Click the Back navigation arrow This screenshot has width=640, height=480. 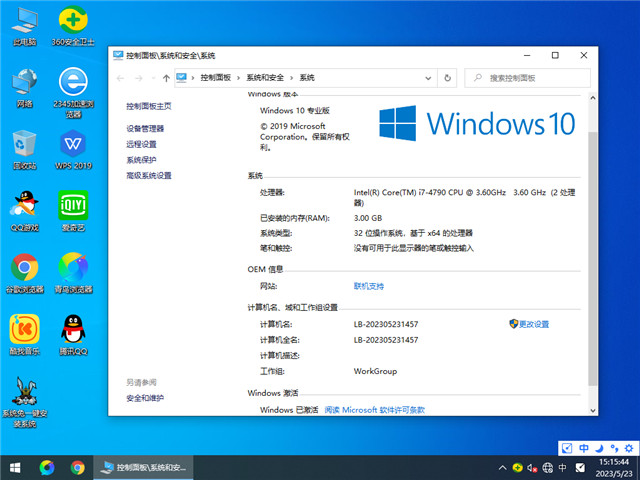click(120, 78)
